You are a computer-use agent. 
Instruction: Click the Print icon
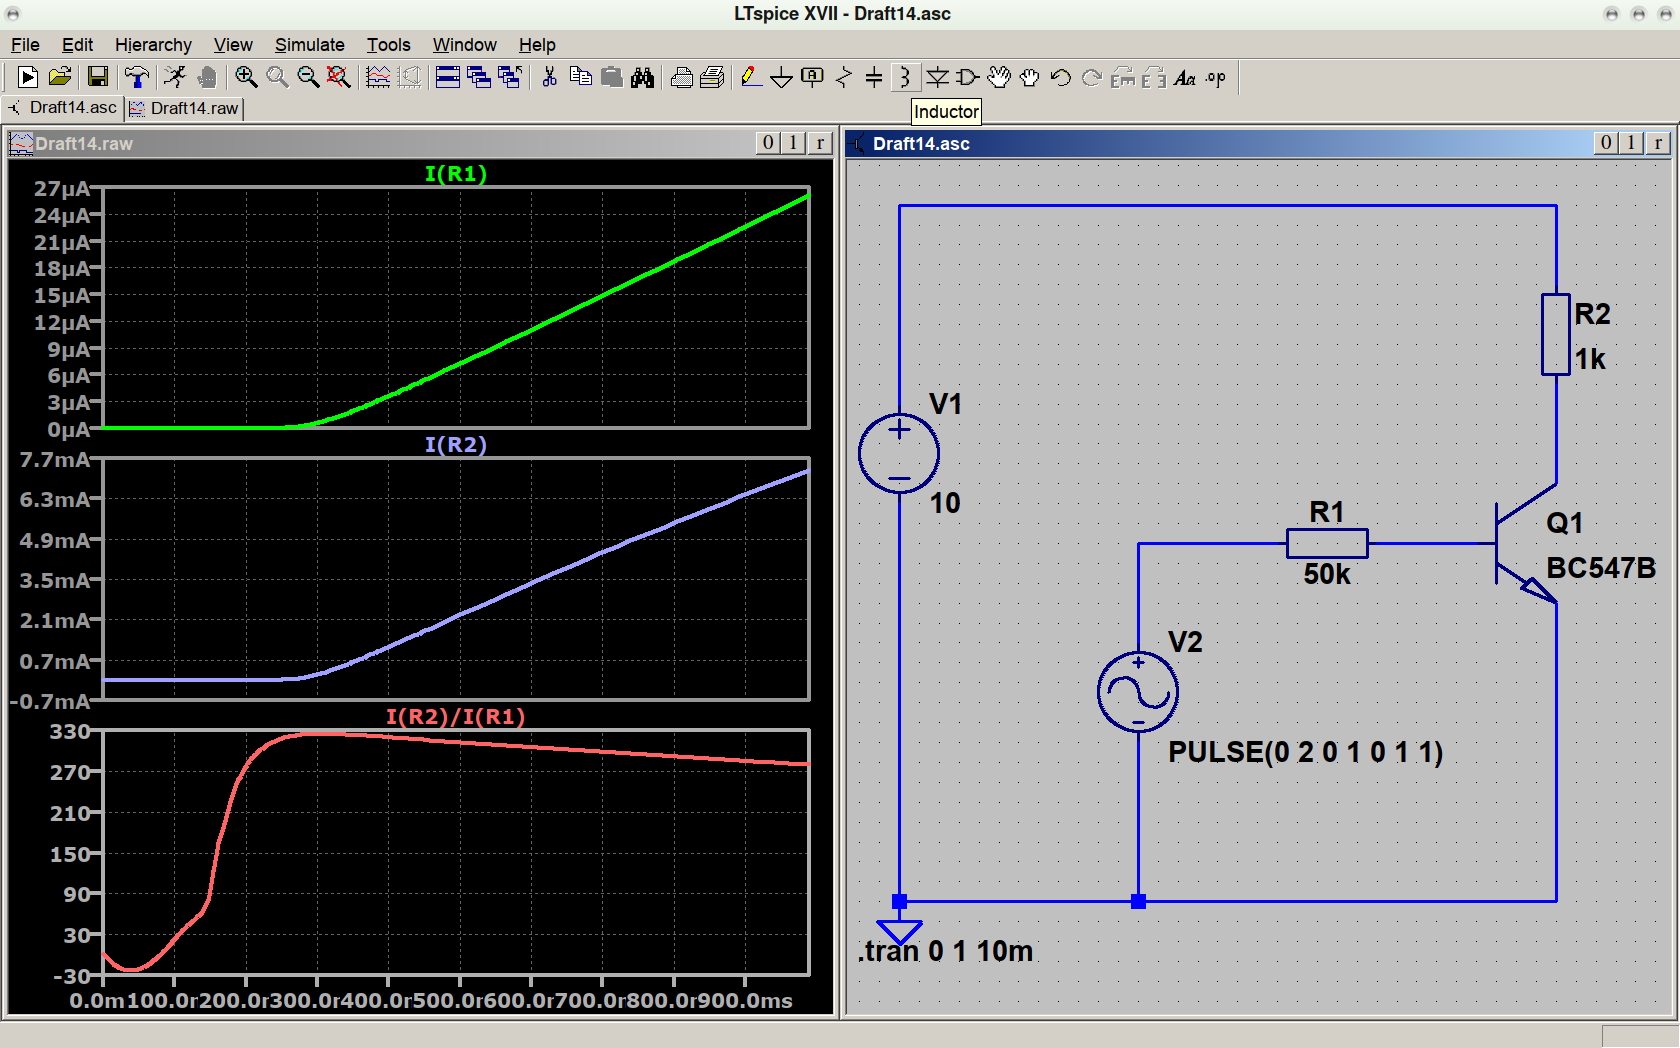[x=712, y=77]
